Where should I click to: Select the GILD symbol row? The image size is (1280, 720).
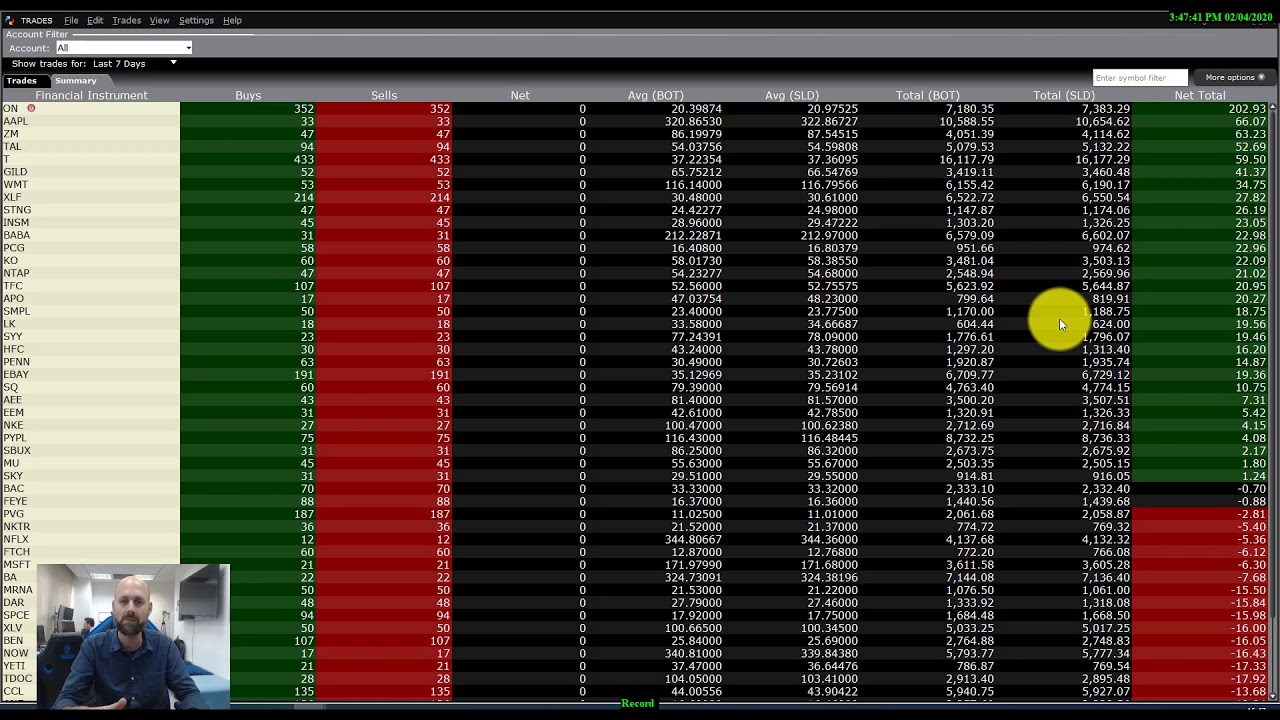[x=15, y=172]
